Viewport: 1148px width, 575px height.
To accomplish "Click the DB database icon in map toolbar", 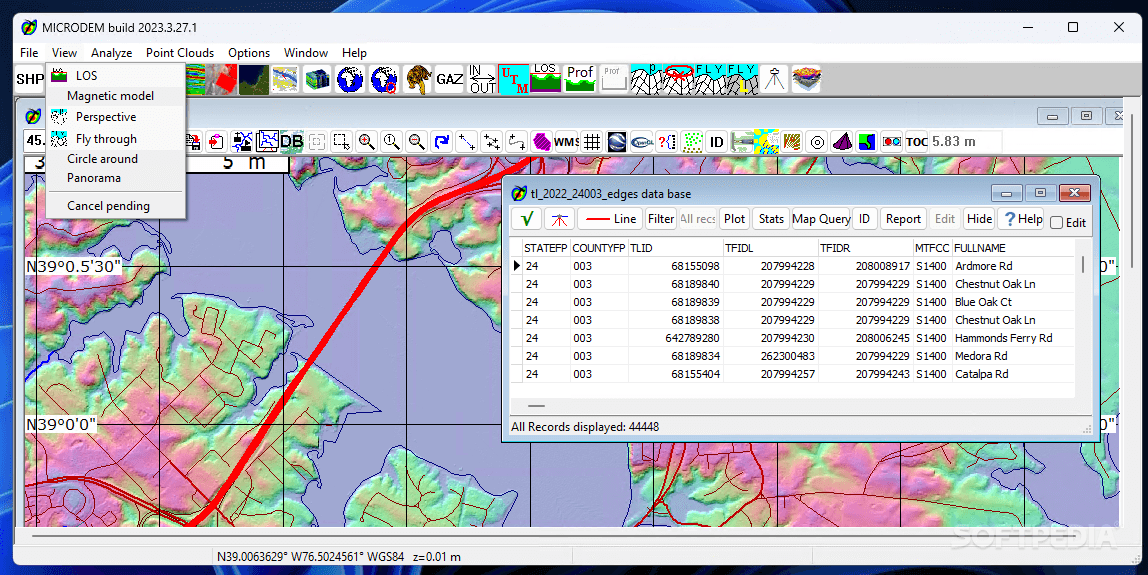I will (x=291, y=141).
